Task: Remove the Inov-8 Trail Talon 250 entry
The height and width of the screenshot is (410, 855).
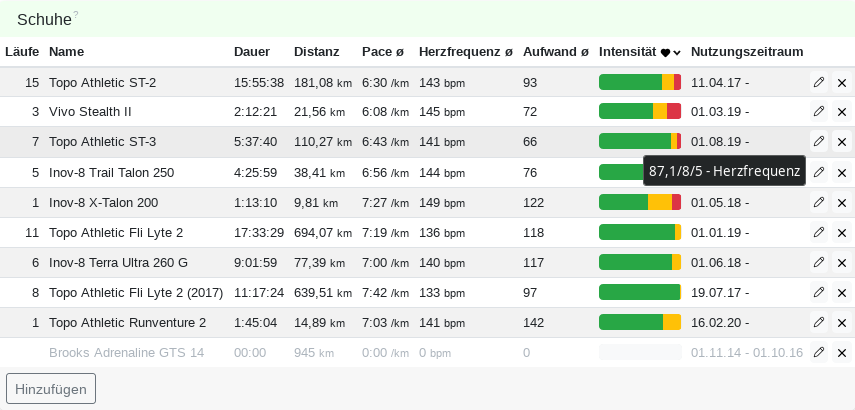Action: [841, 172]
